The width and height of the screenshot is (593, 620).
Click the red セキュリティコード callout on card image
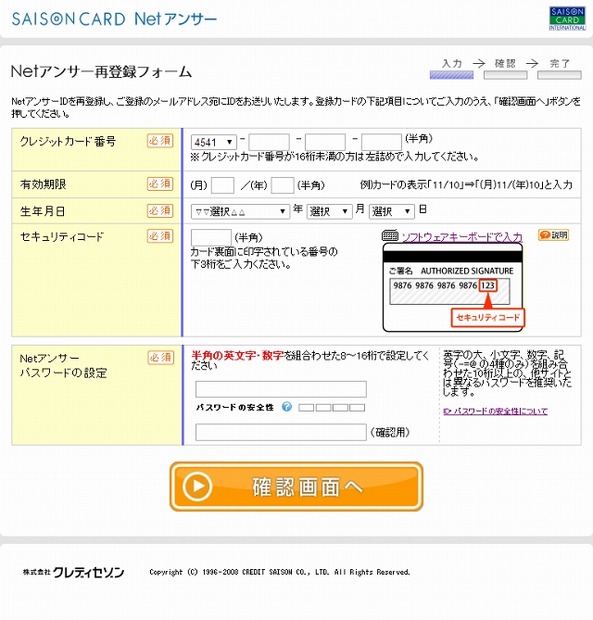(x=488, y=318)
